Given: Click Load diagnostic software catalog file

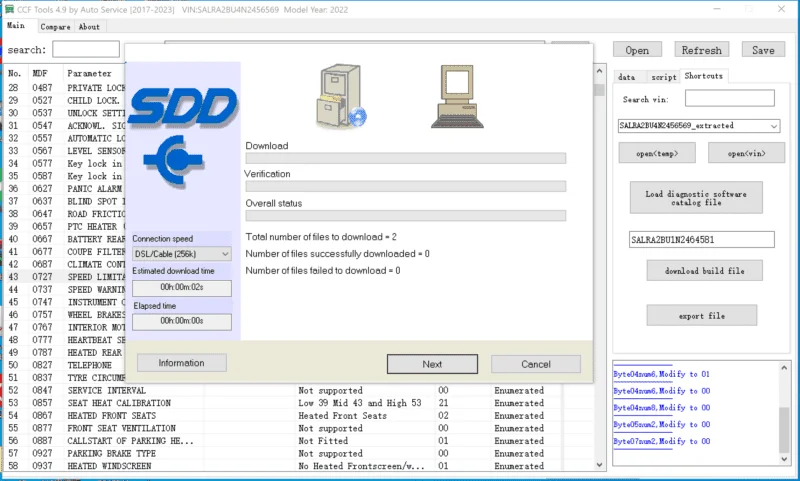Looking at the screenshot, I should (x=696, y=198).
